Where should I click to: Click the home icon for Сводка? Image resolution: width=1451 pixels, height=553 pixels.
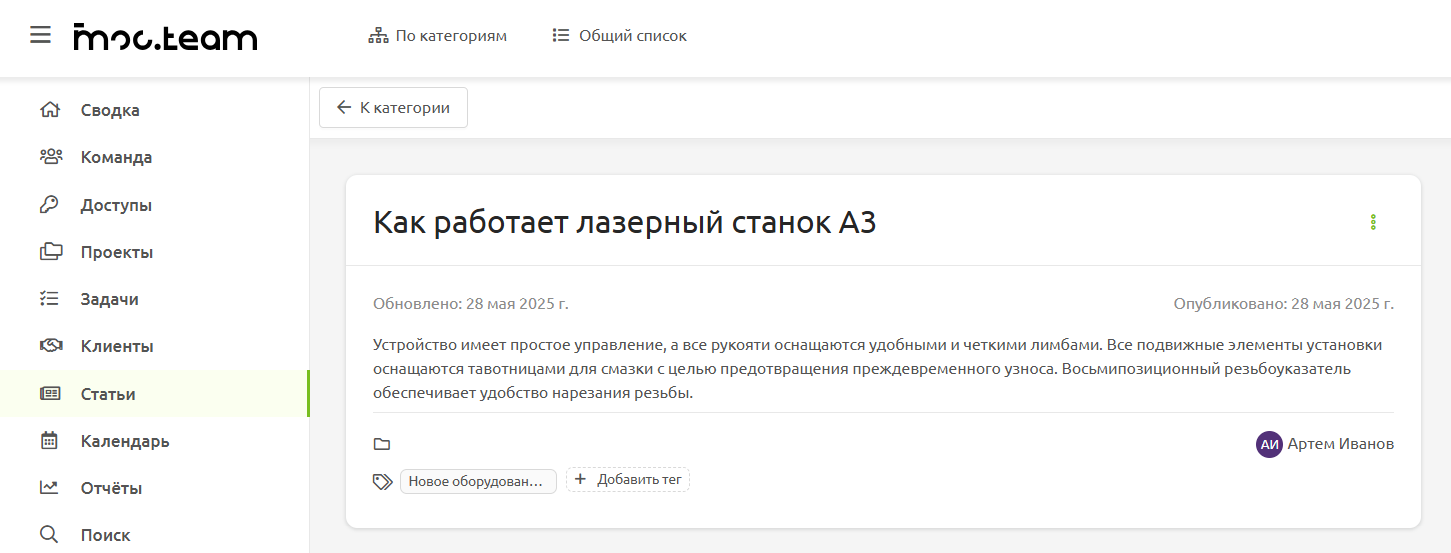[x=50, y=110]
